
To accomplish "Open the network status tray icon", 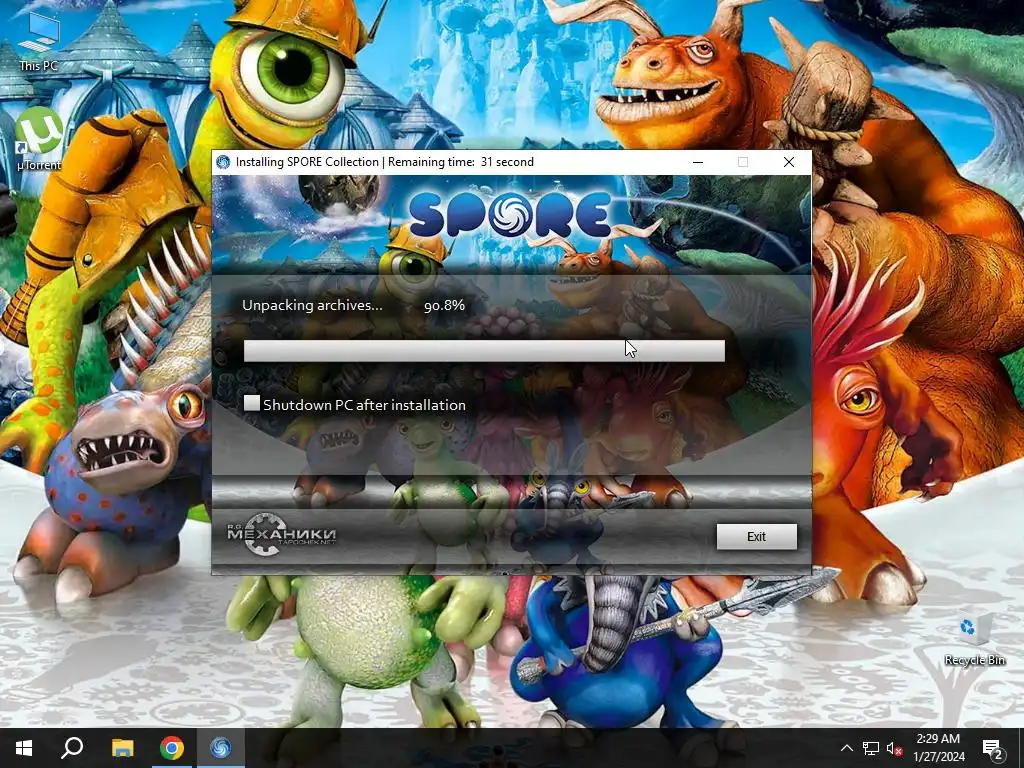I will click(871, 748).
